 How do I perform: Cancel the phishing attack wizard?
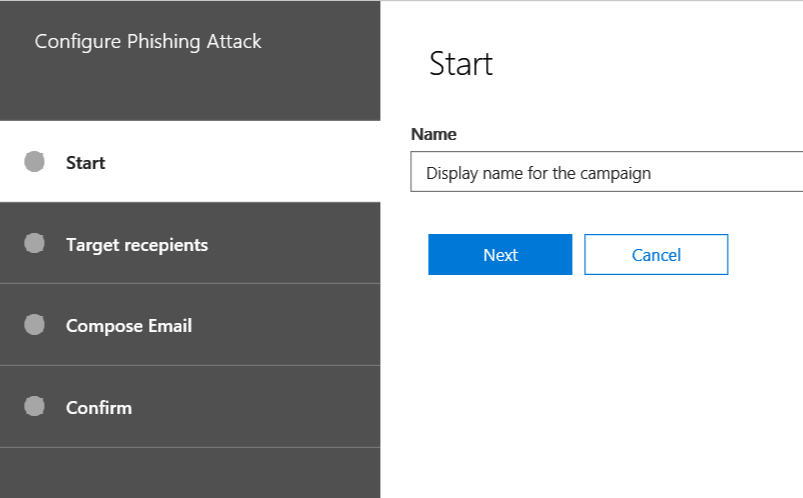656,255
